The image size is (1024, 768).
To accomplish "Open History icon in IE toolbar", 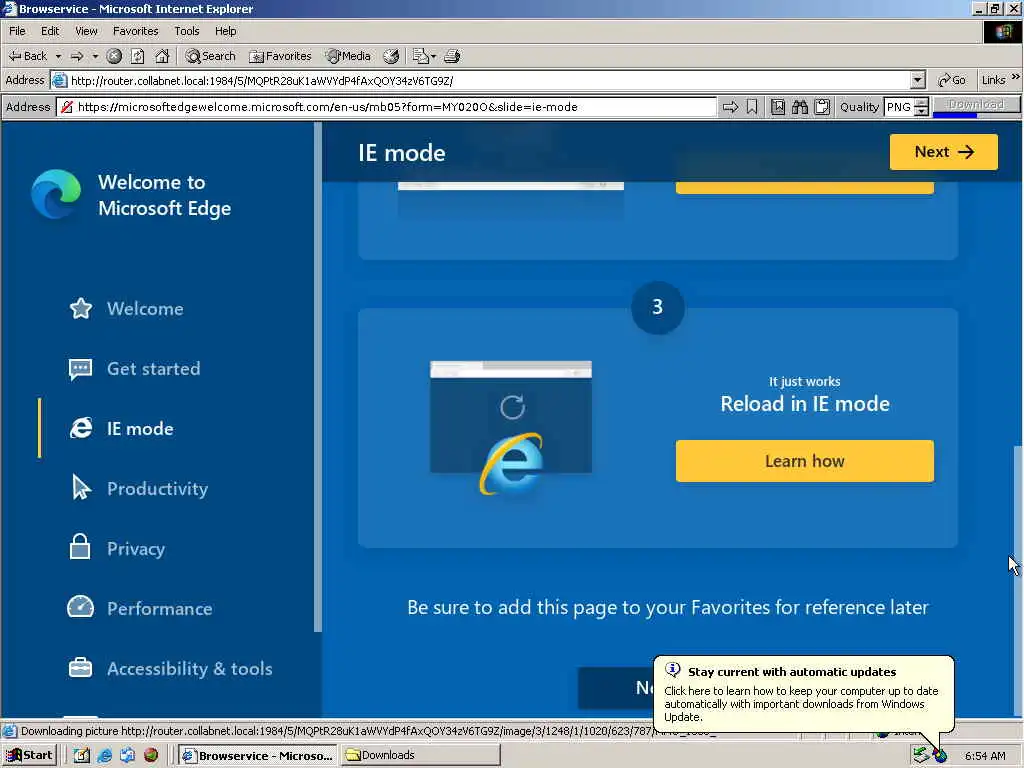I will coord(391,56).
